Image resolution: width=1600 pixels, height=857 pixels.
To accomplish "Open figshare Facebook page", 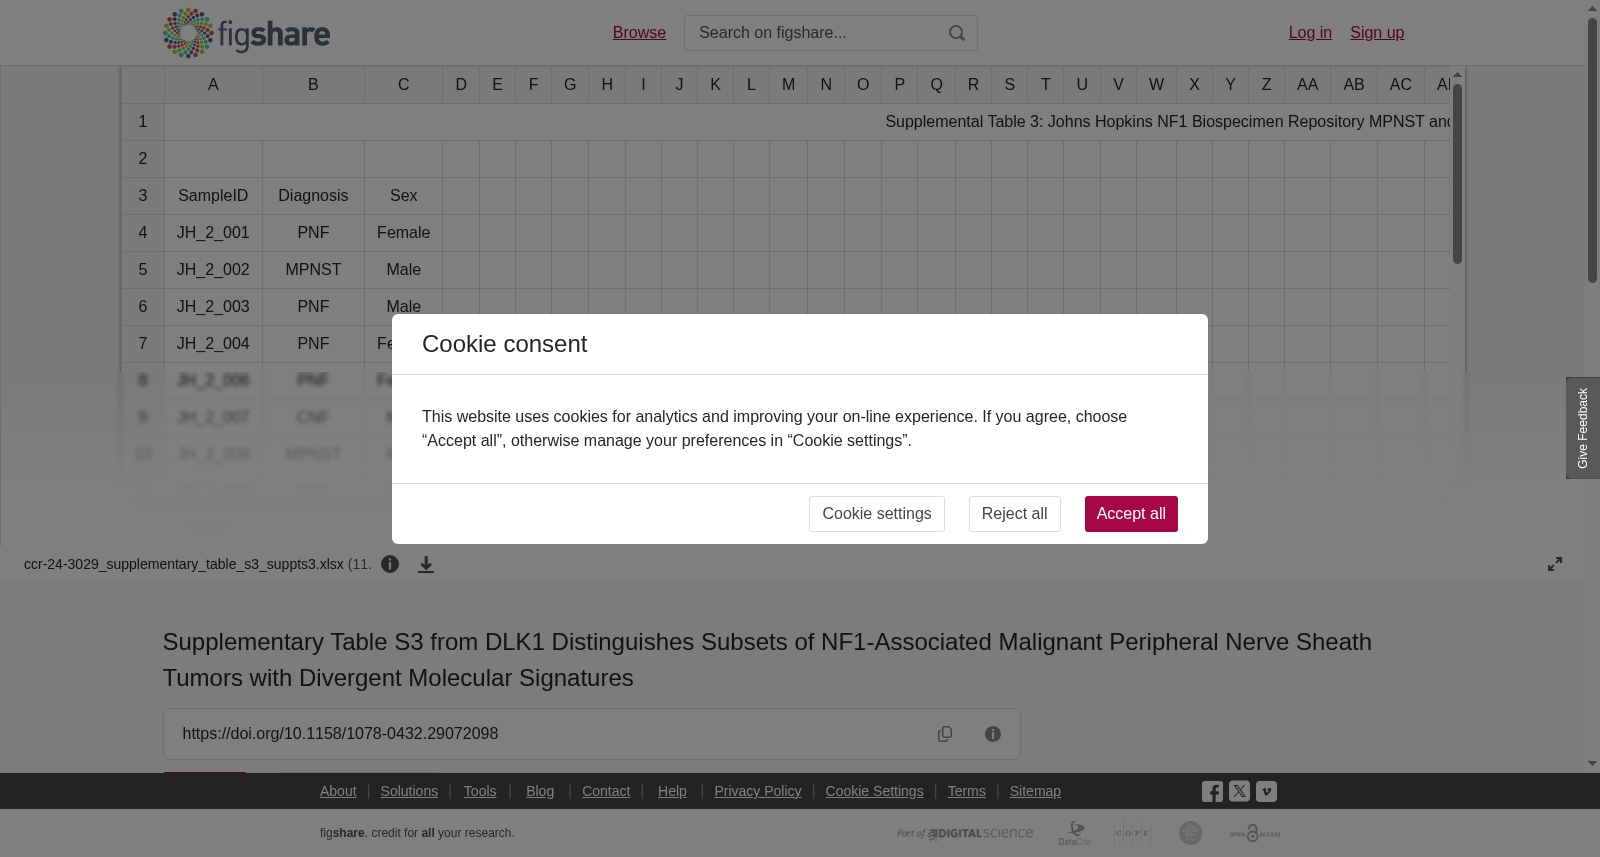I will [1212, 791].
